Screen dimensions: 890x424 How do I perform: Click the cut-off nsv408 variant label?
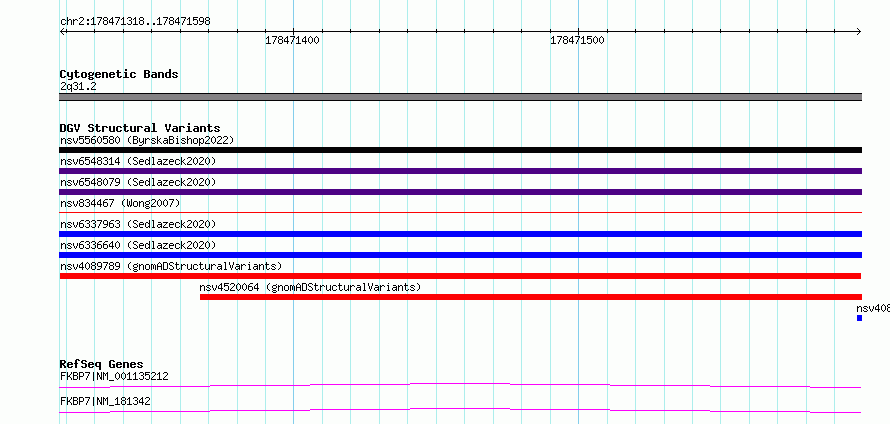(x=873, y=308)
